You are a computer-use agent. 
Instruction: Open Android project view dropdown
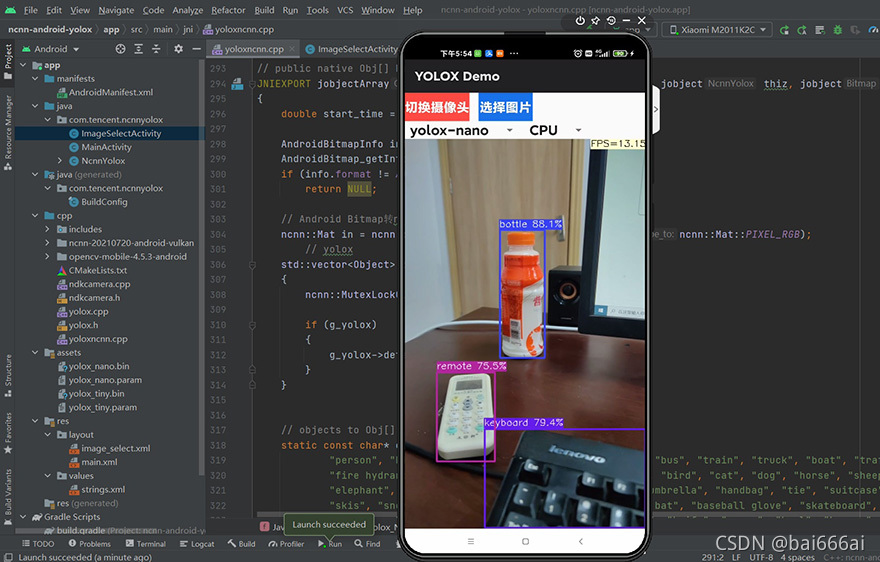(51, 49)
